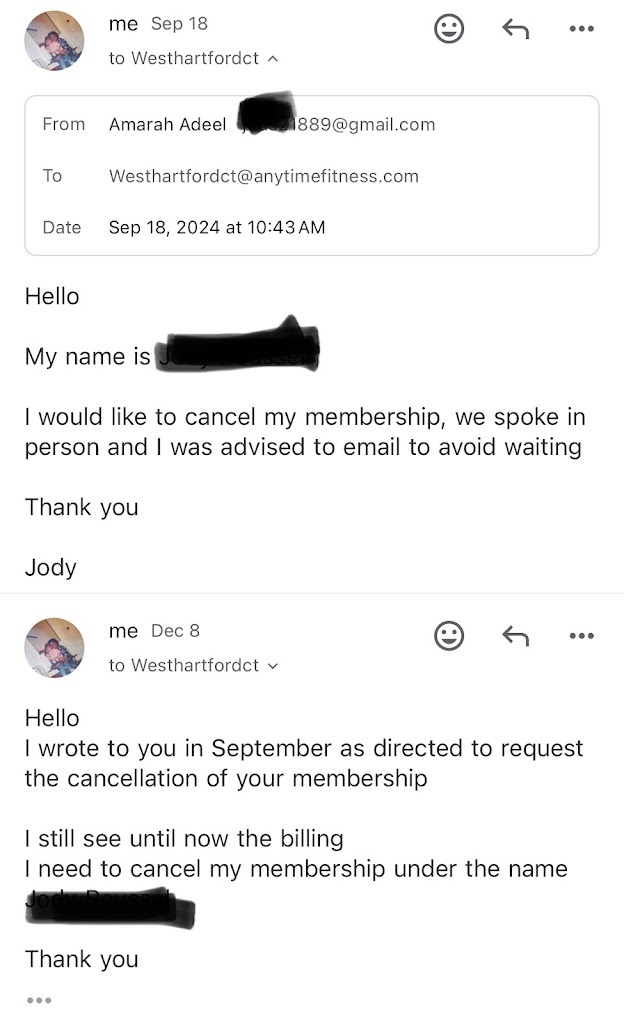Show trimmed content ellipsis at bottom
Screen dimensions: 624x1024
pos(38,999)
